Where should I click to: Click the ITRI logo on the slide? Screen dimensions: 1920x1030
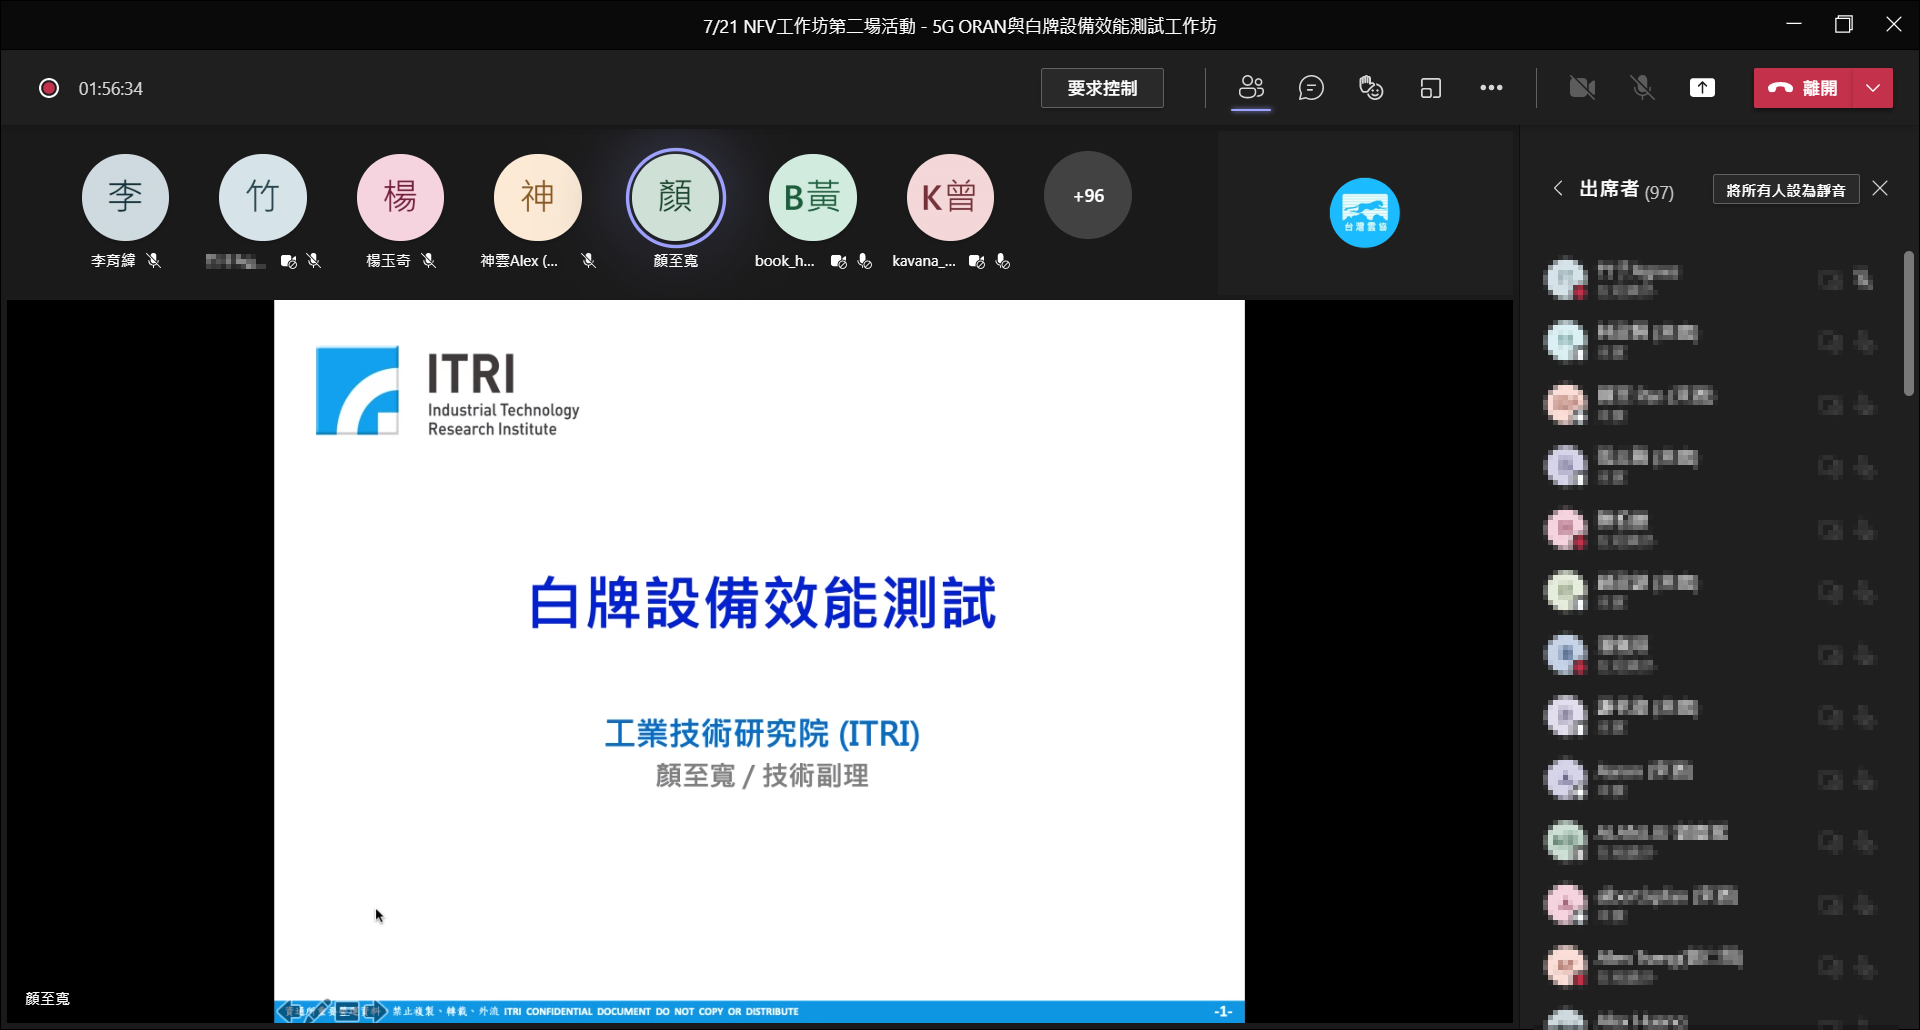pyautogui.click(x=447, y=391)
